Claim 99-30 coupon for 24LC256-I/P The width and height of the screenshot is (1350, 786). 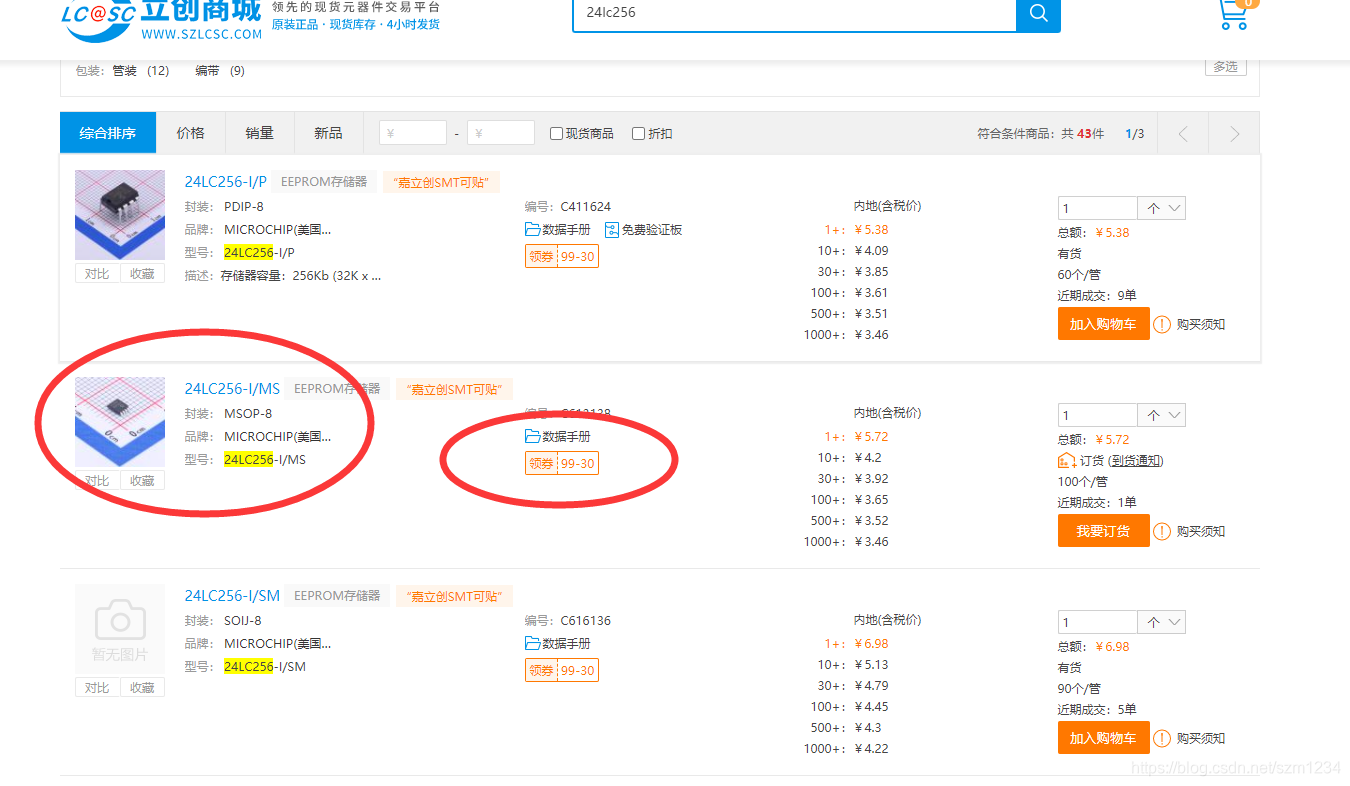coord(562,257)
